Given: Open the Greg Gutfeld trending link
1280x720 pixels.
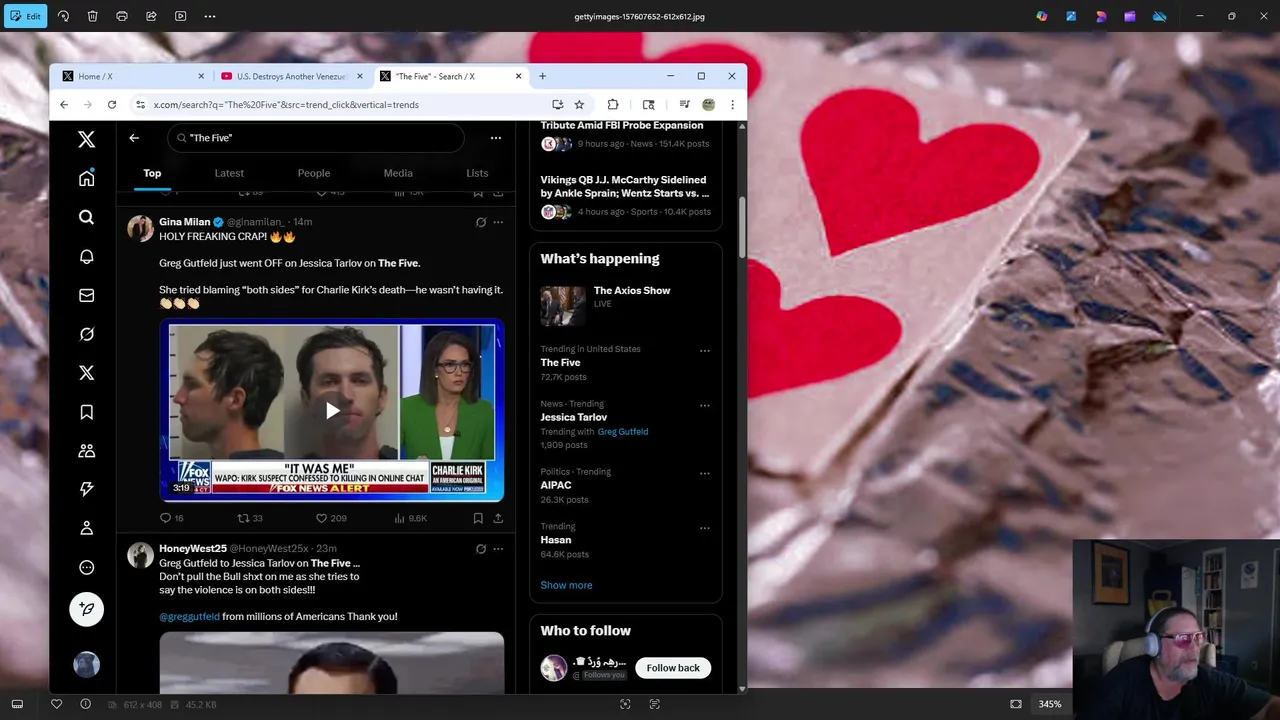Looking at the screenshot, I should [x=623, y=432].
